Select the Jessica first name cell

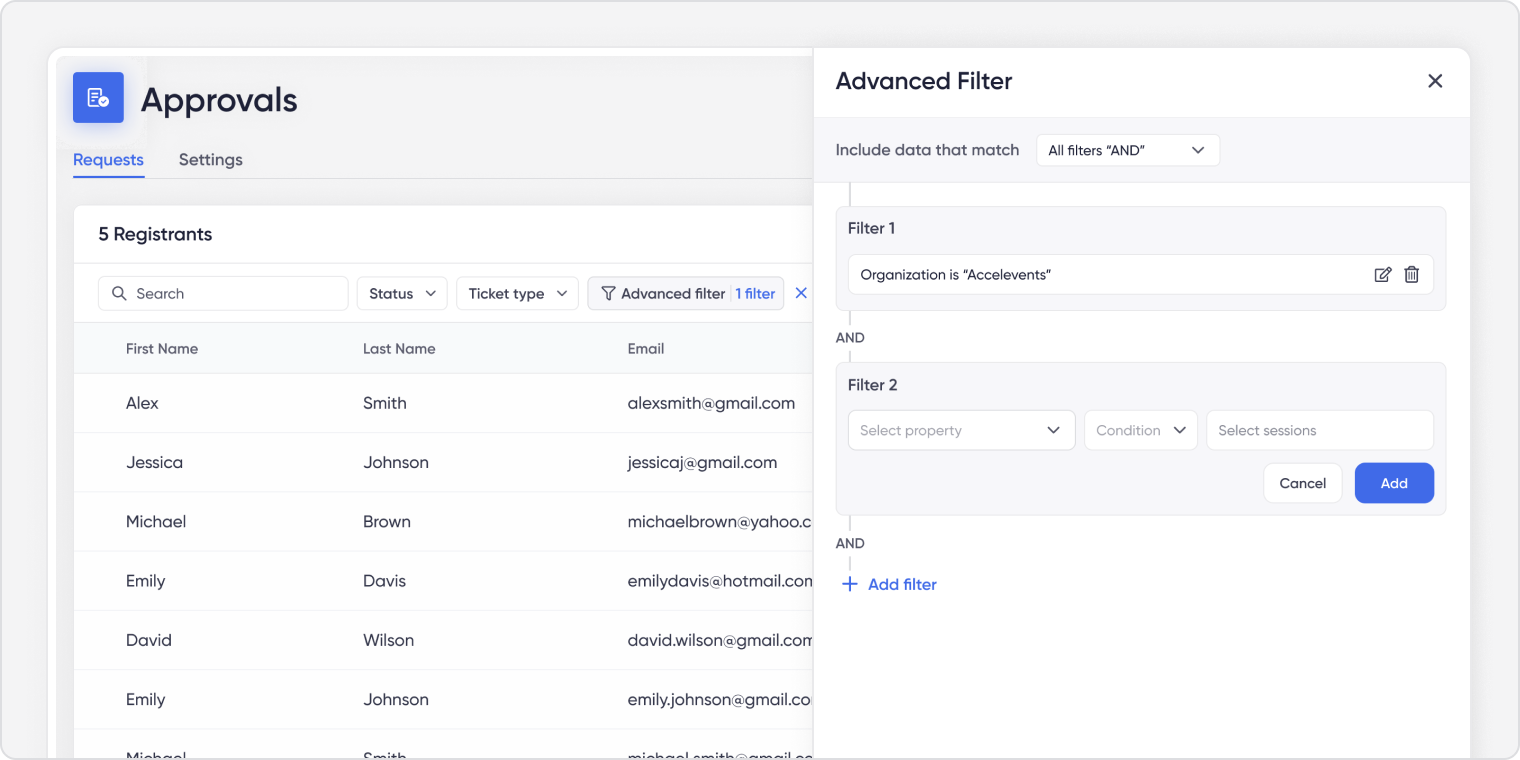click(154, 462)
